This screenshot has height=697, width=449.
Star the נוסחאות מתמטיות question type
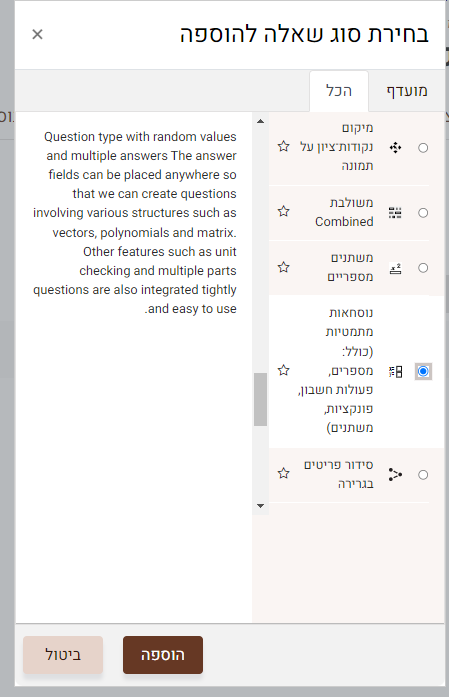pyautogui.click(x=284, y=370)
